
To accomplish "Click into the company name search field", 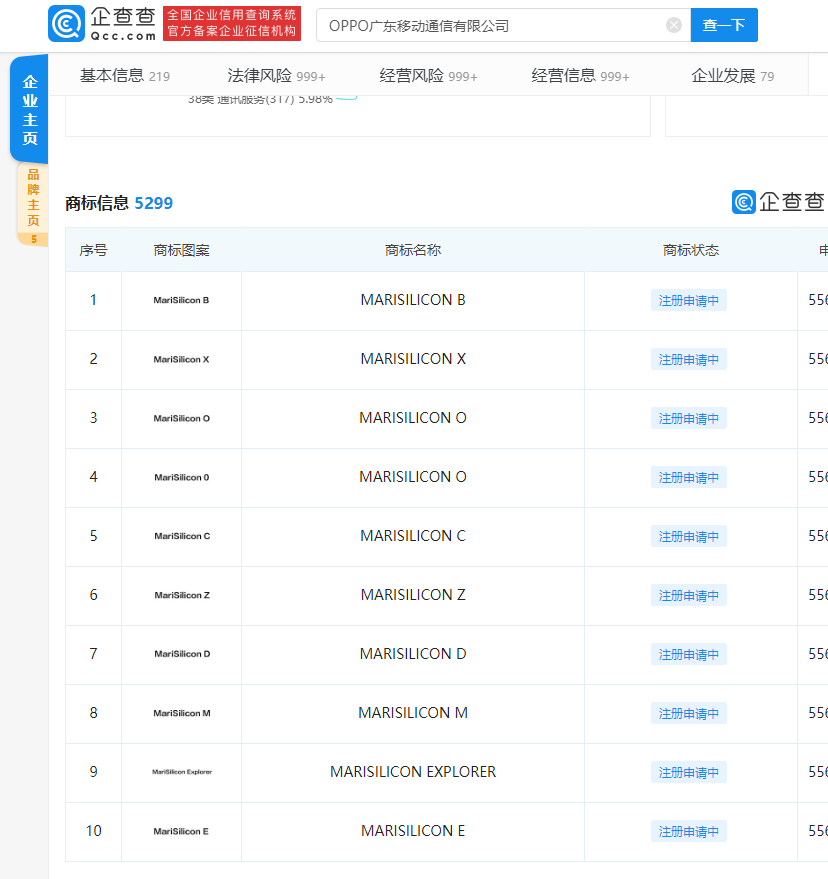I will (x=490, y=25).
